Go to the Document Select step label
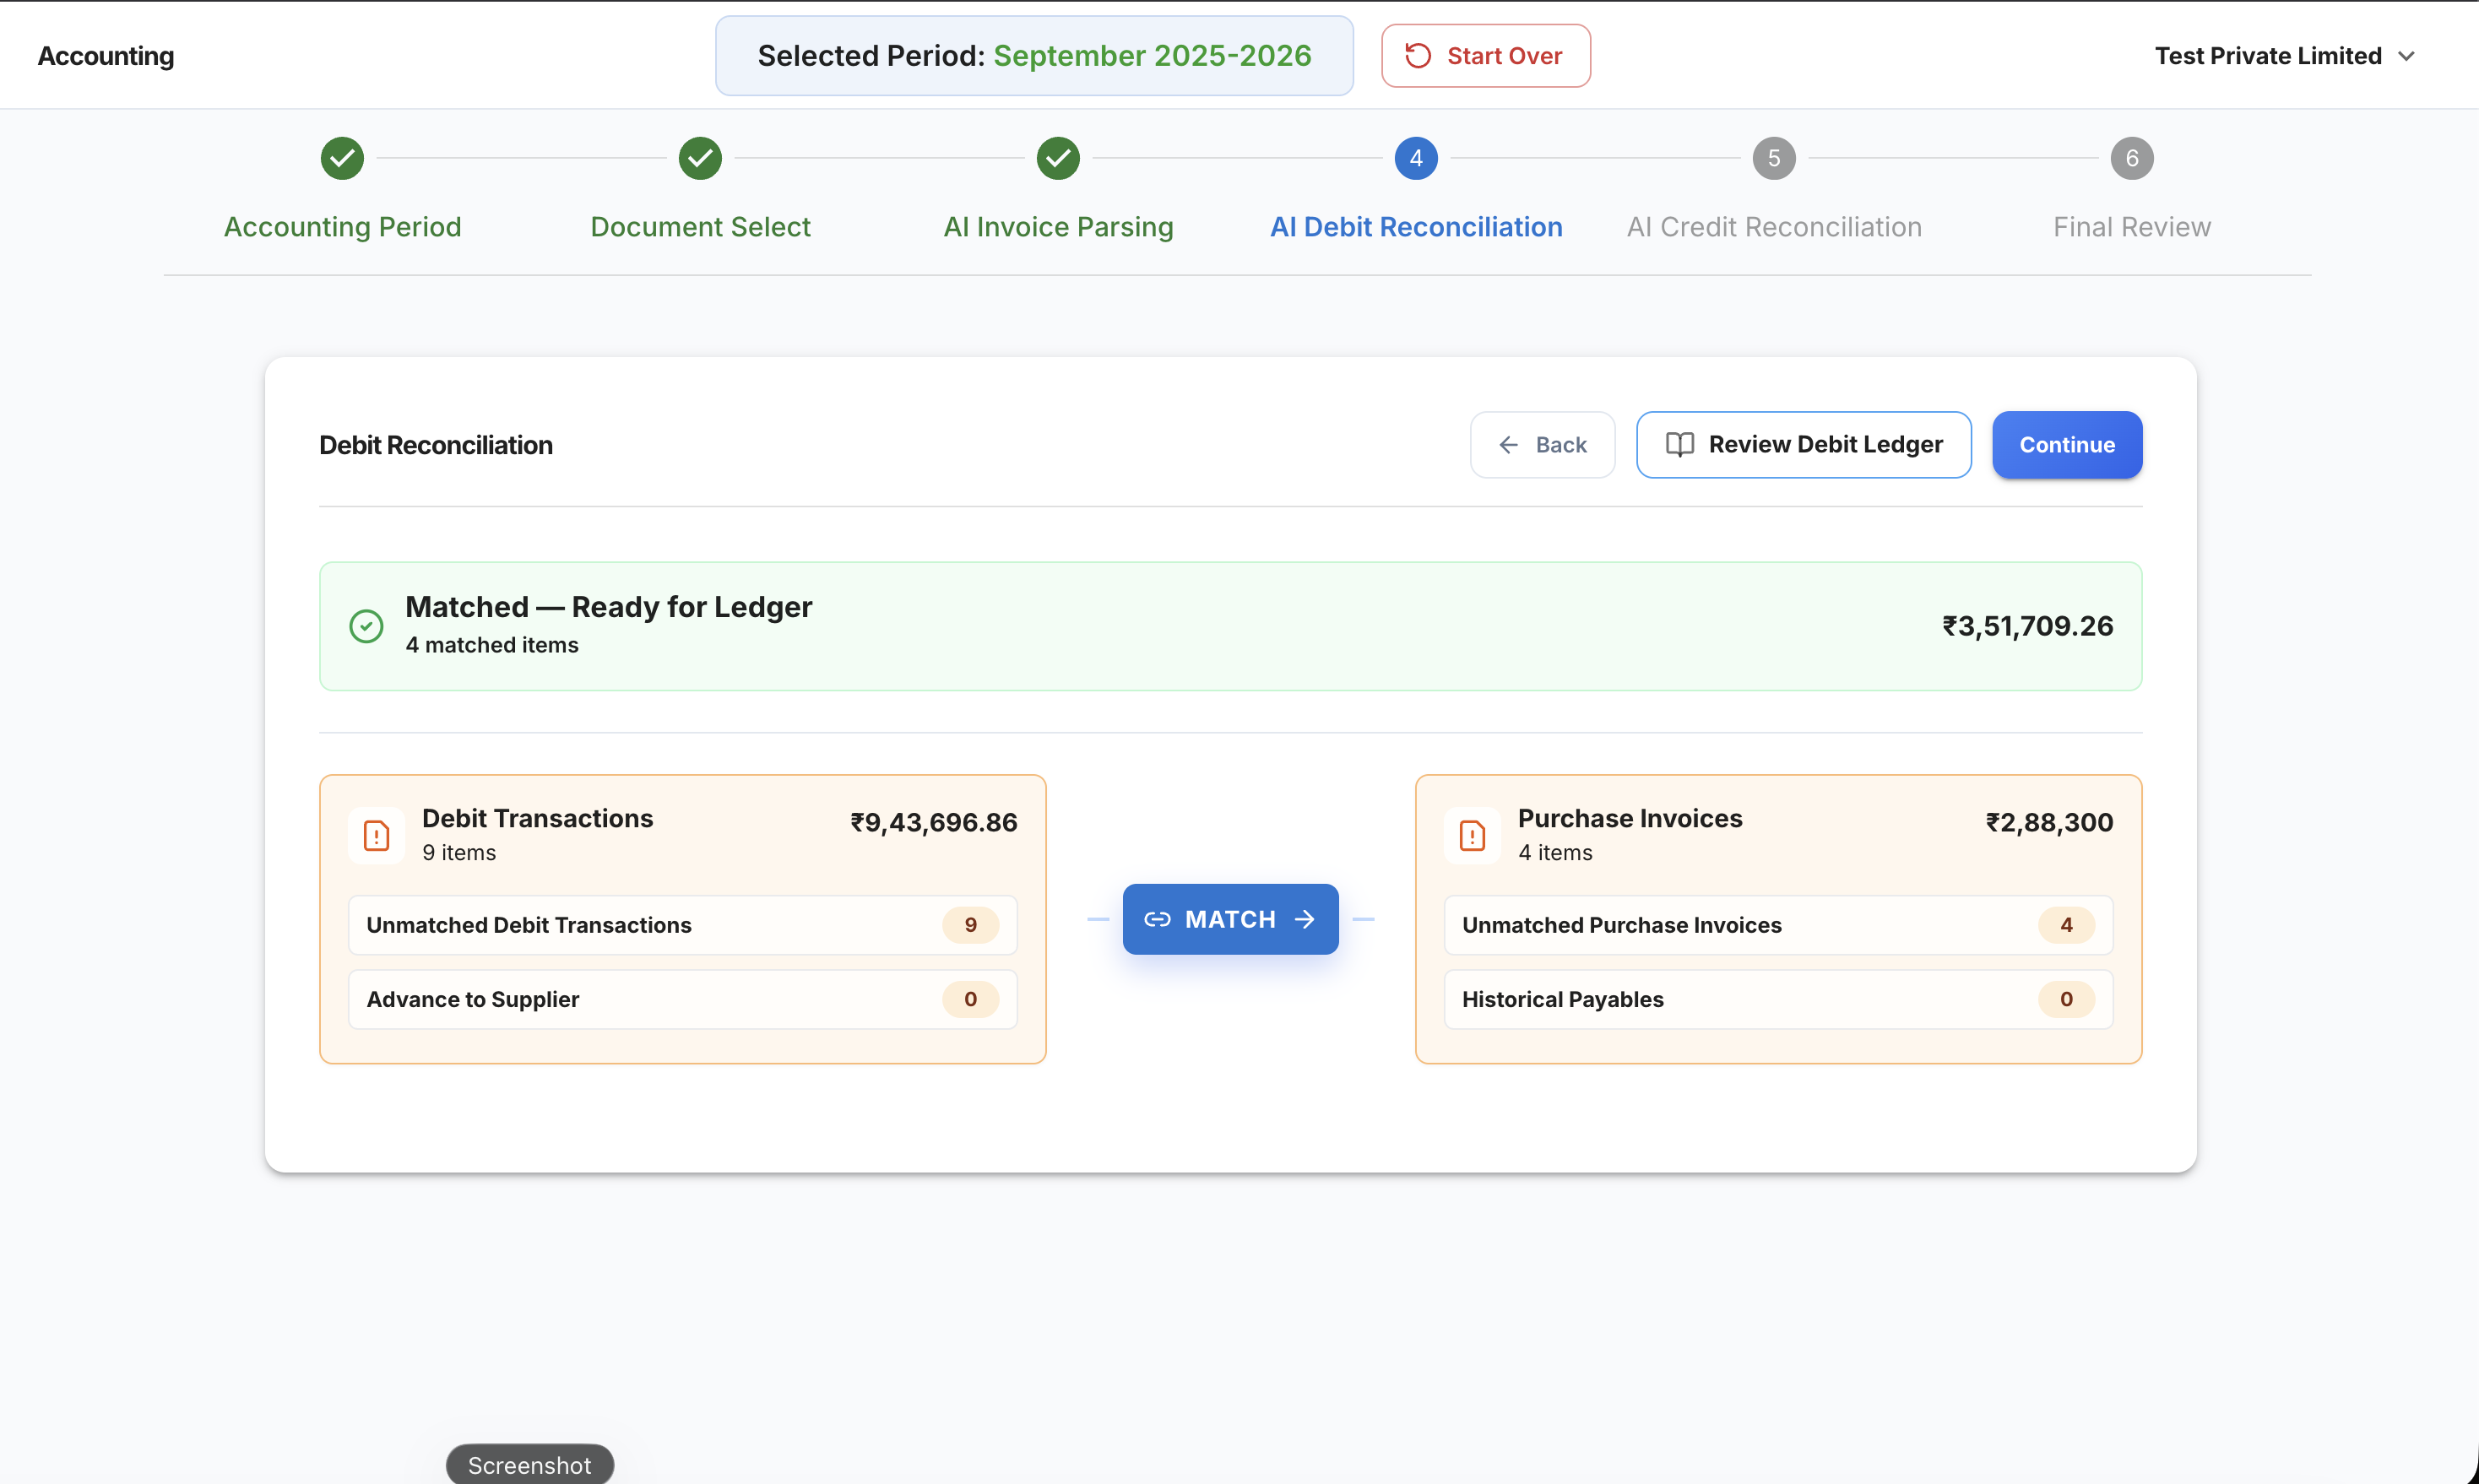The height and width of the screenshot is (1484, 2479). [700, 227]
